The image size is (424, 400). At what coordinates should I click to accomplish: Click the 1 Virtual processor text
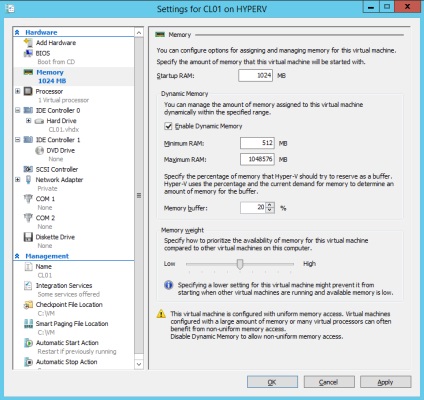click(63, 100)
